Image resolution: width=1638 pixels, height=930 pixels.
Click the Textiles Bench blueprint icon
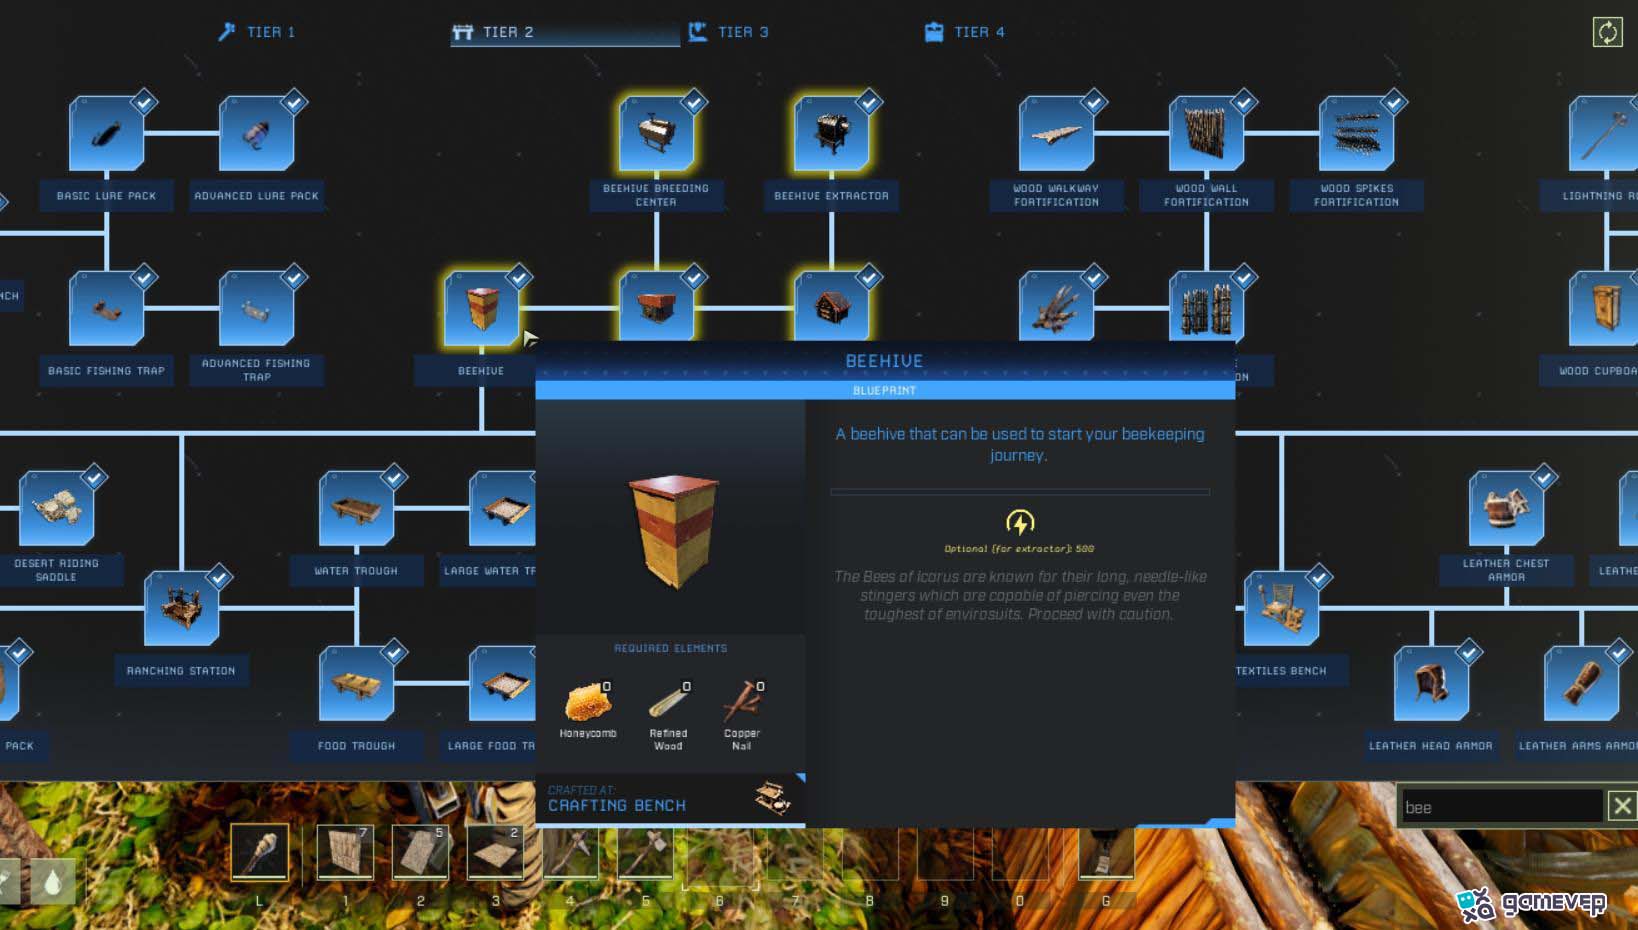click(x=1281, y=608)
